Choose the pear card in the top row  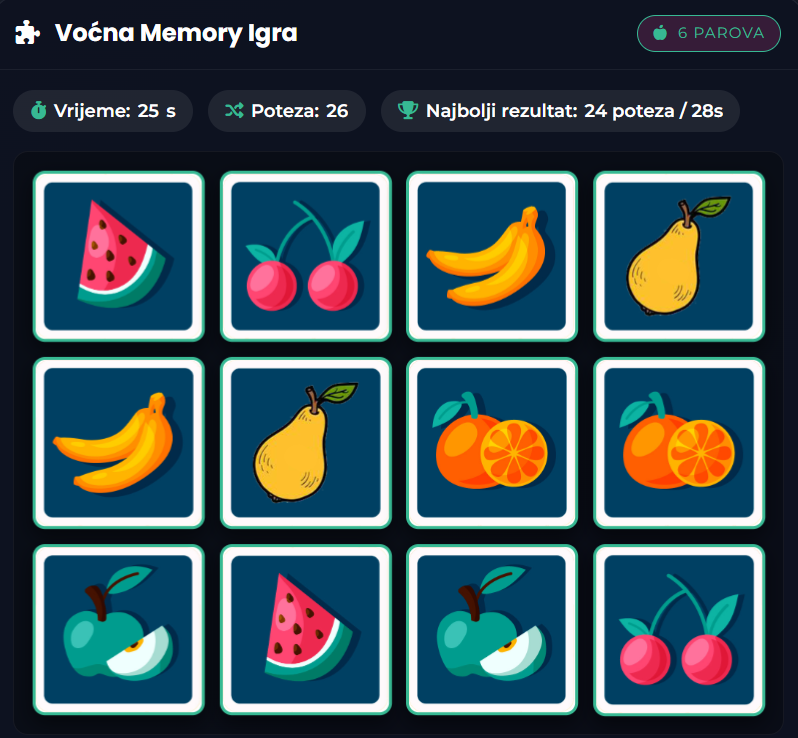[679, 257]
